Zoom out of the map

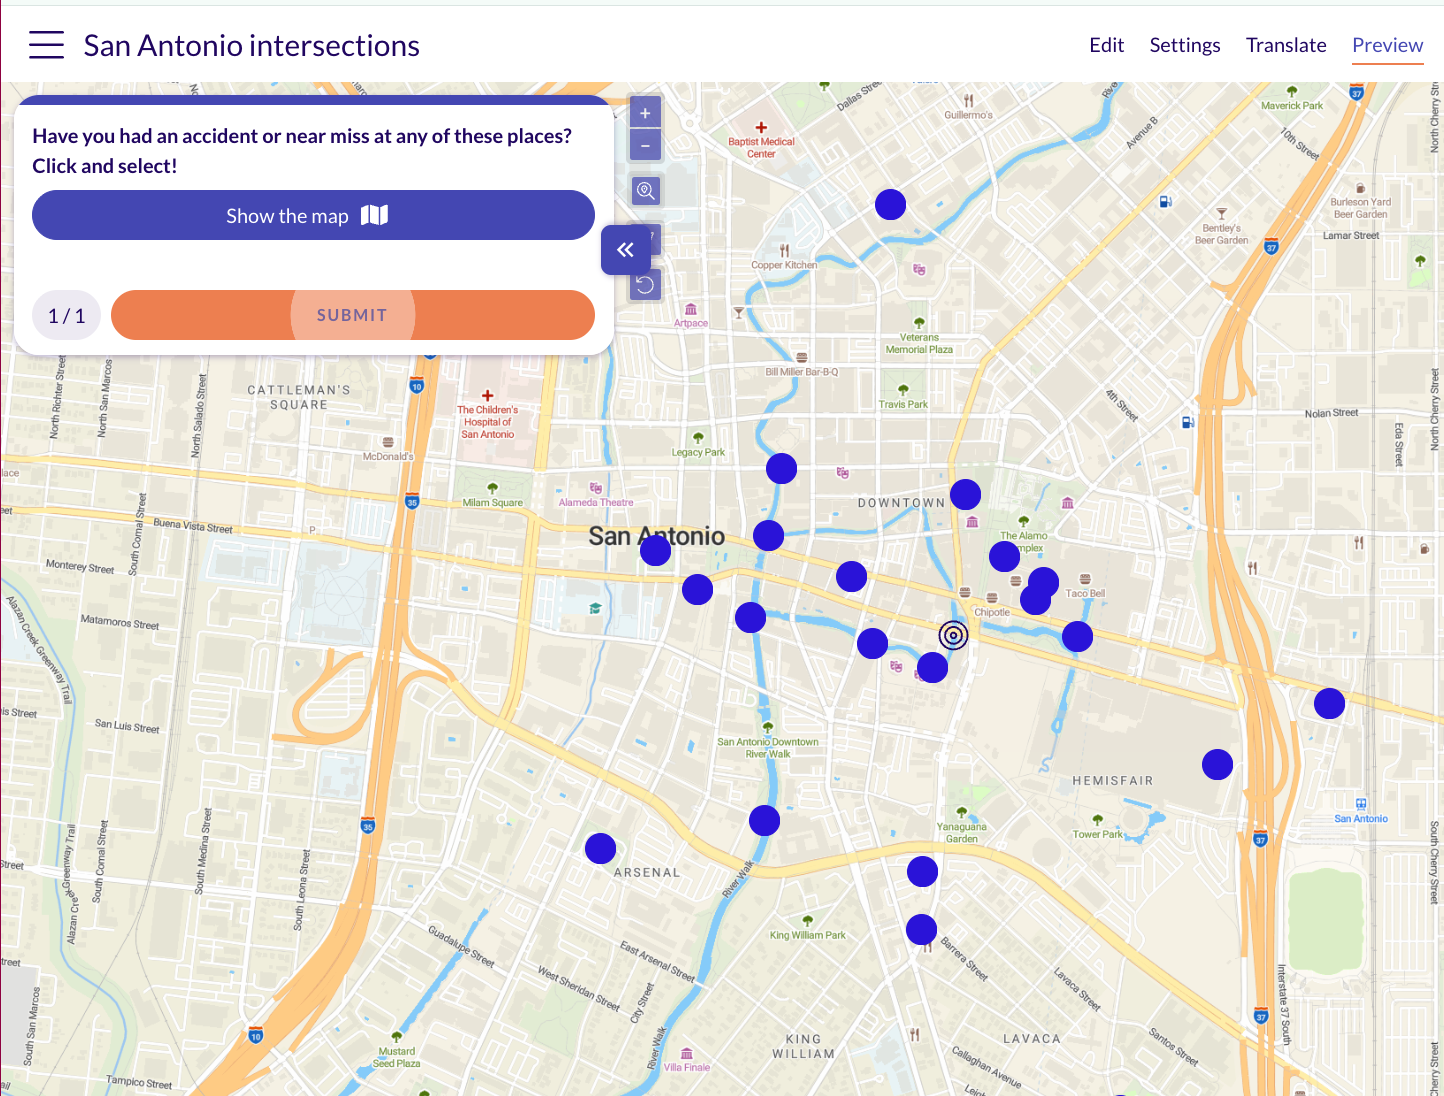[x=645, y=145]
